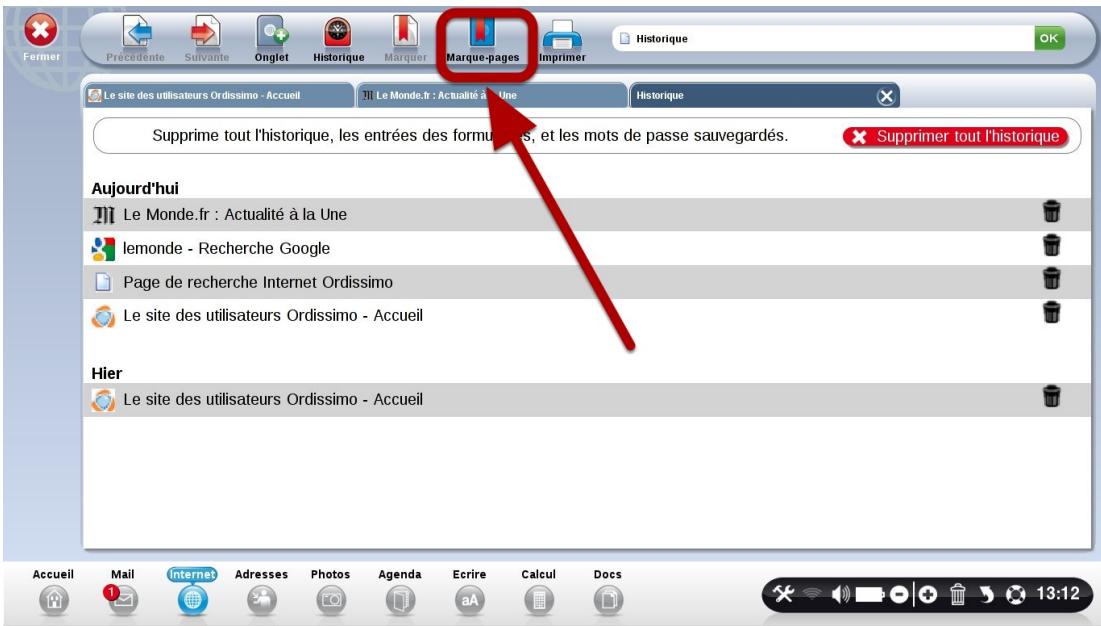Image resolution: width=1101 pixels, height=626 pixels.
Task: Switch to the Le Monde.fr tab
Action: tap(492, 95)
